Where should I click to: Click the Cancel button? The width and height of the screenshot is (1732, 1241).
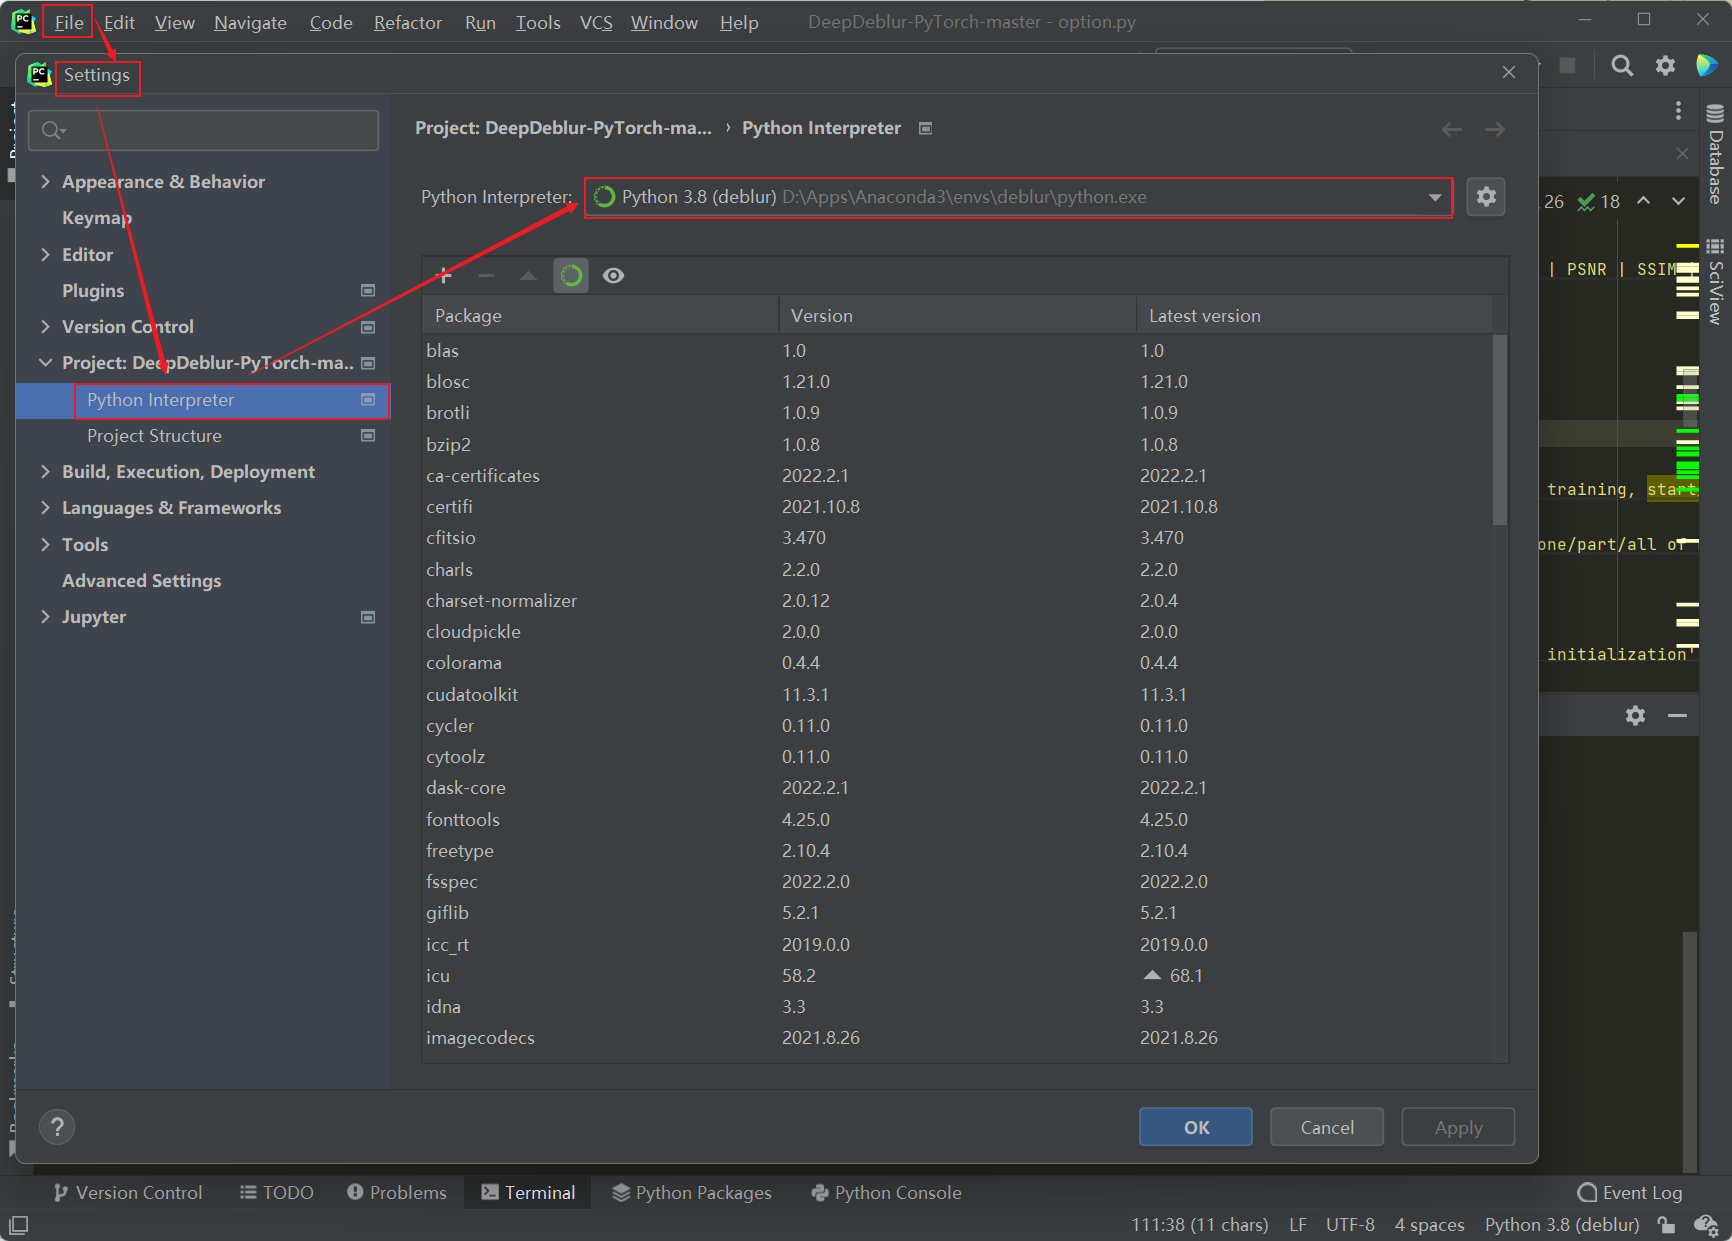[x=1327, y=1127]
